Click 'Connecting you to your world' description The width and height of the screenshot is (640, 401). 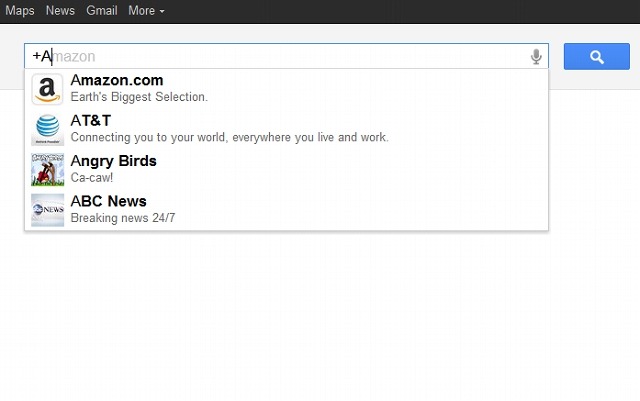(229, 138)
